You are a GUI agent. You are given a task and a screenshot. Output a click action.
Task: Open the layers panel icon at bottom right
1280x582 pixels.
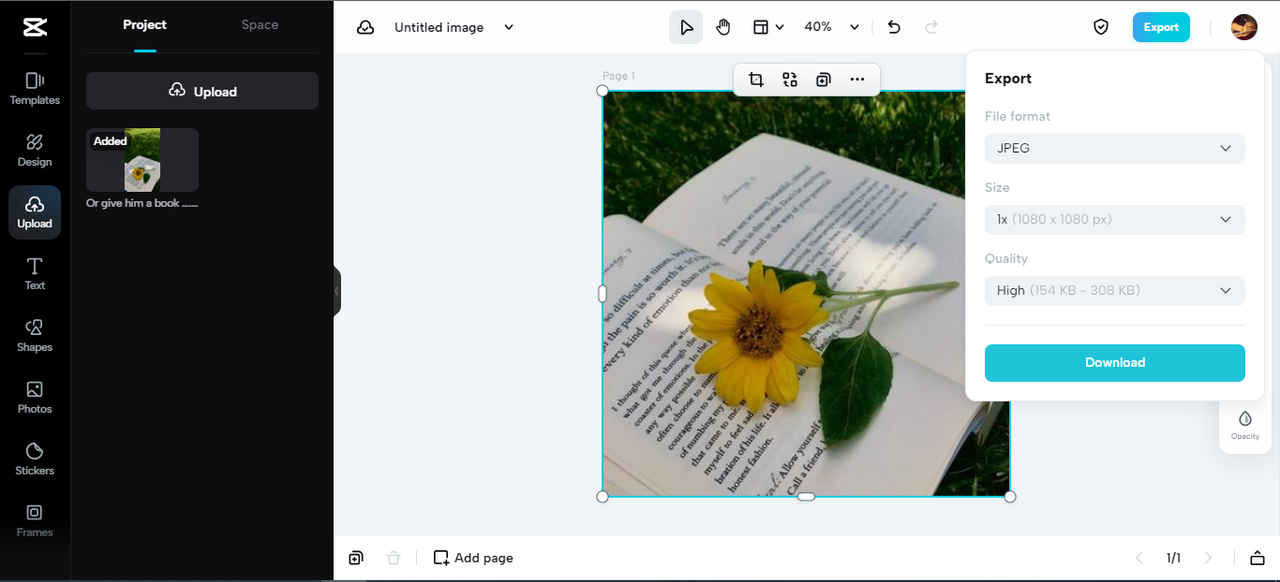(x=1257, y=558)
